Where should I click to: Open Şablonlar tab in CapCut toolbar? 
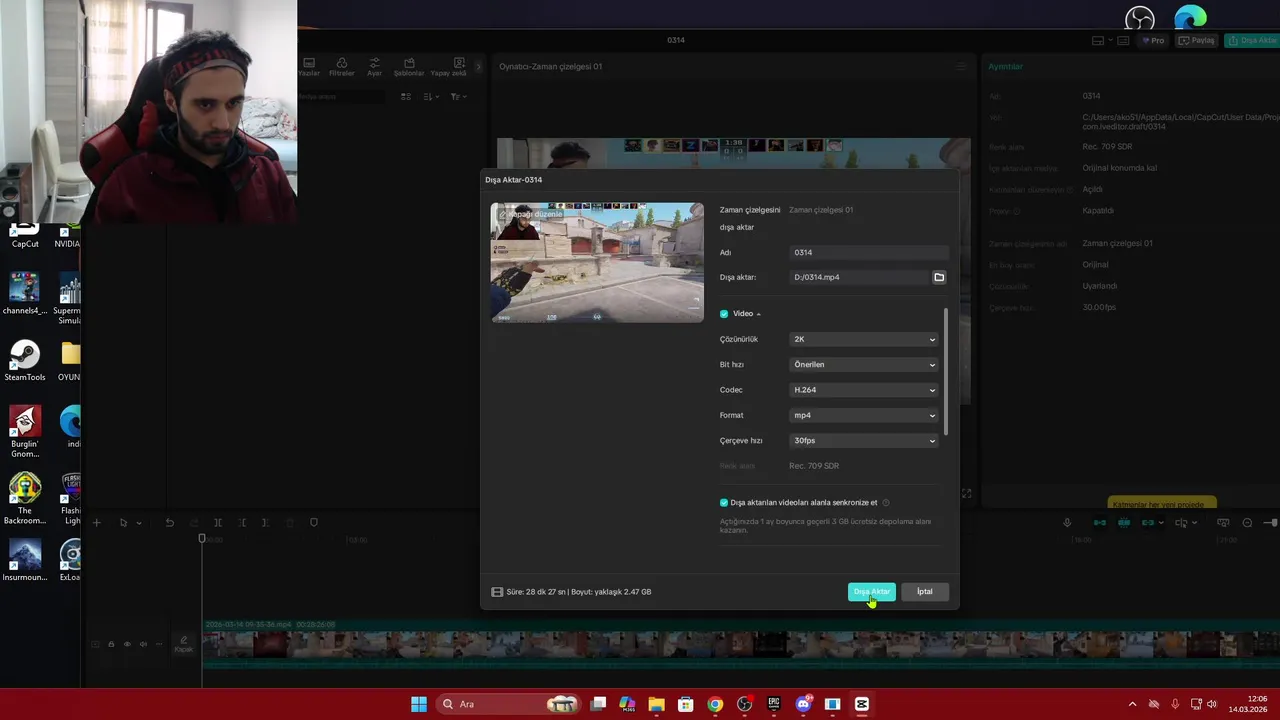409,67
